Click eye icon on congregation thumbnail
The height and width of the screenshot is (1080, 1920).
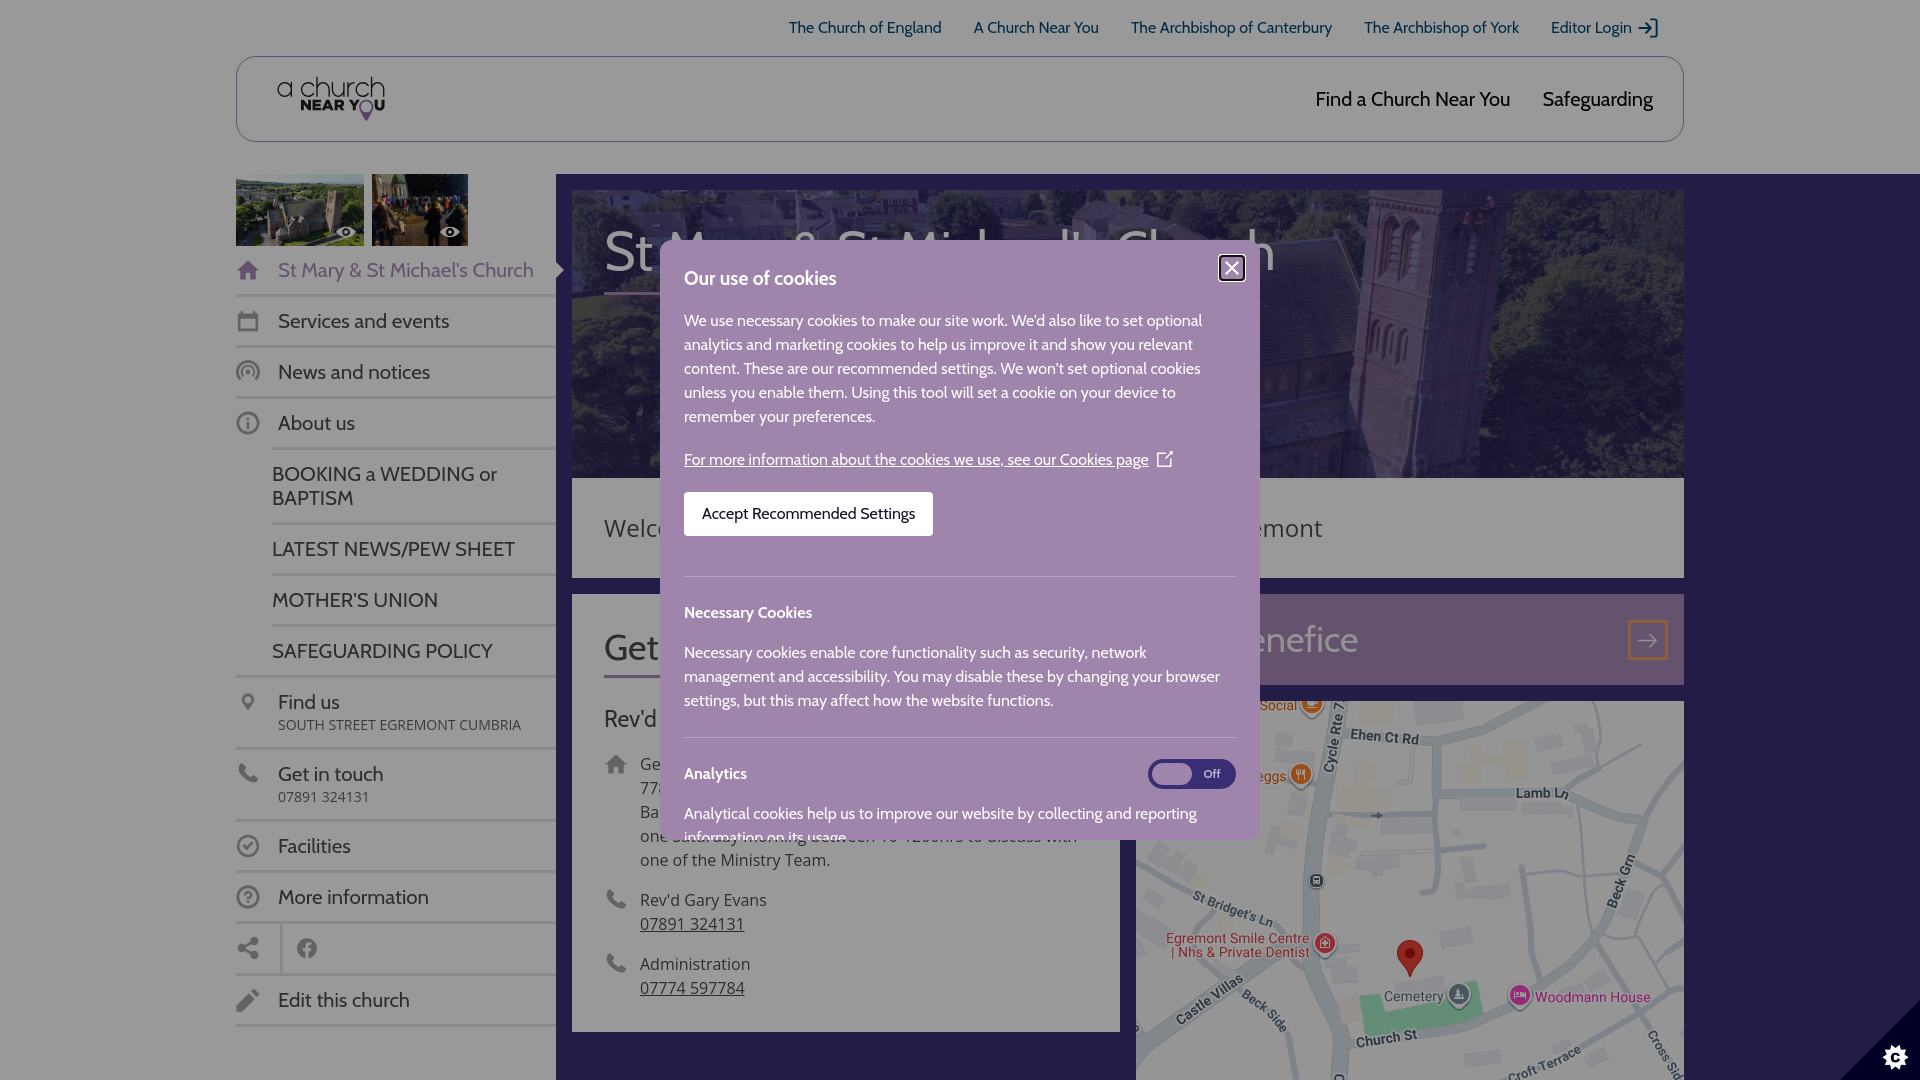point(450,232)
